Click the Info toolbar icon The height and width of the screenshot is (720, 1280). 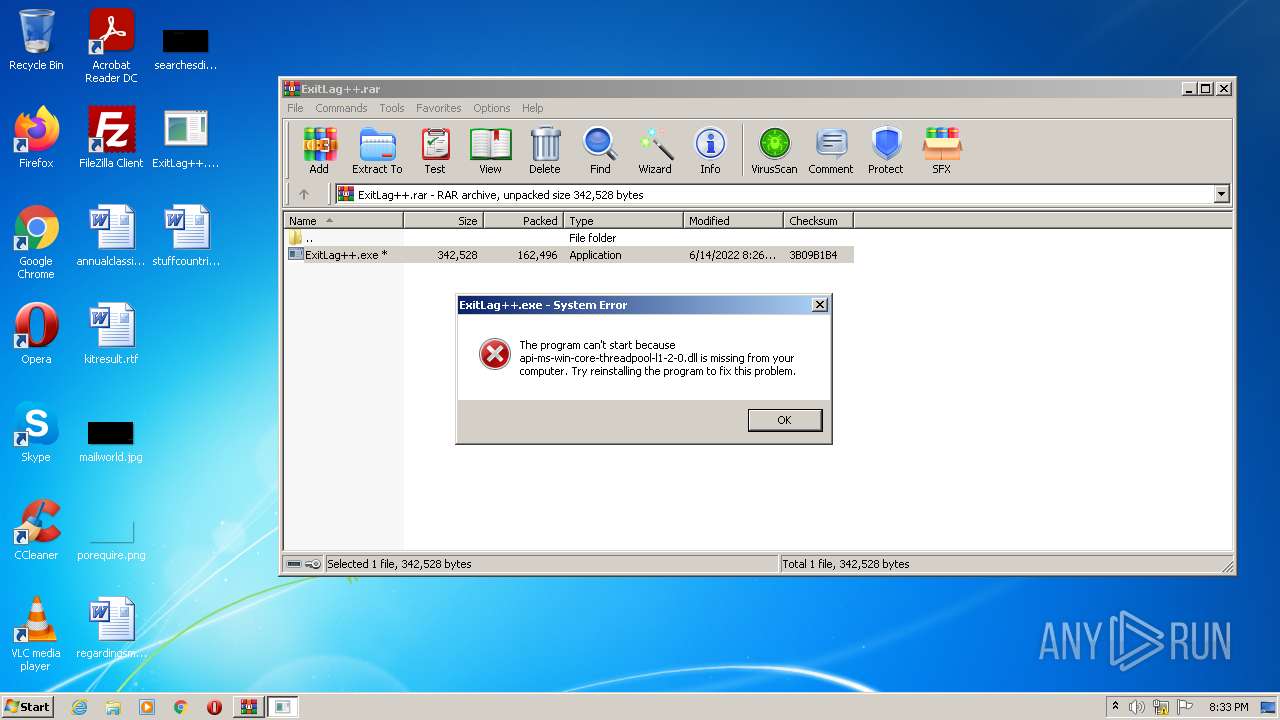click(710, 151)
